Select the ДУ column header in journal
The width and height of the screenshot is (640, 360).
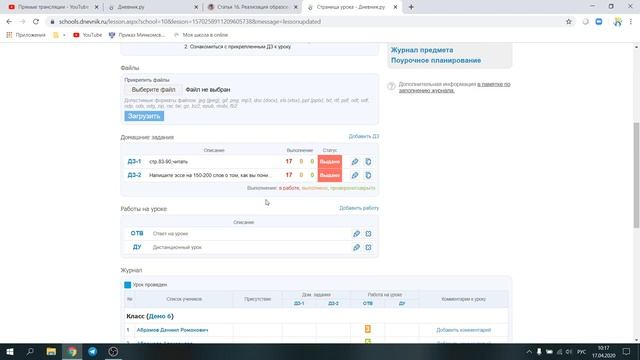tap(402, 304)
